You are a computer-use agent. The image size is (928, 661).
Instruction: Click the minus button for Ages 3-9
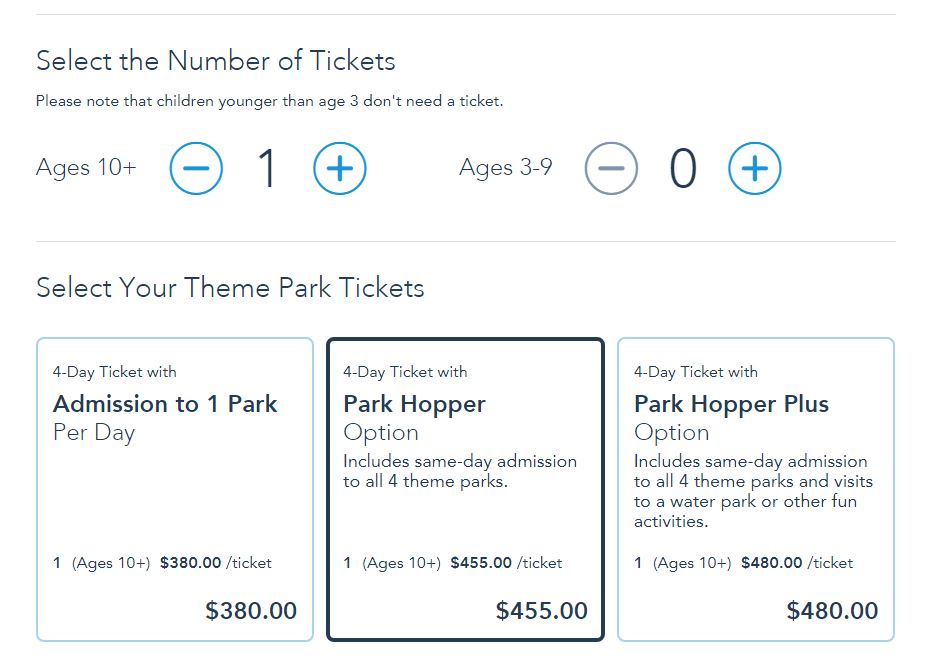click(x=611, y=168)
